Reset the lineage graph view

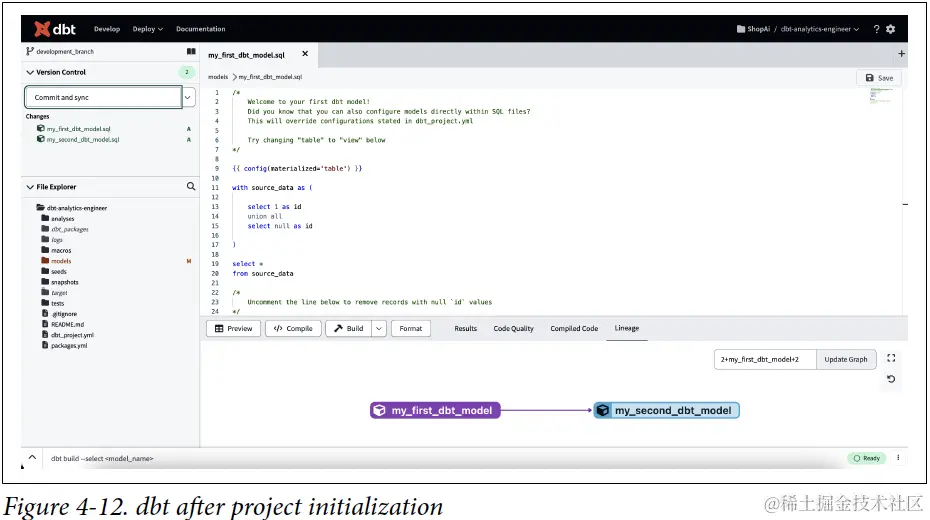tap(891, 379)
